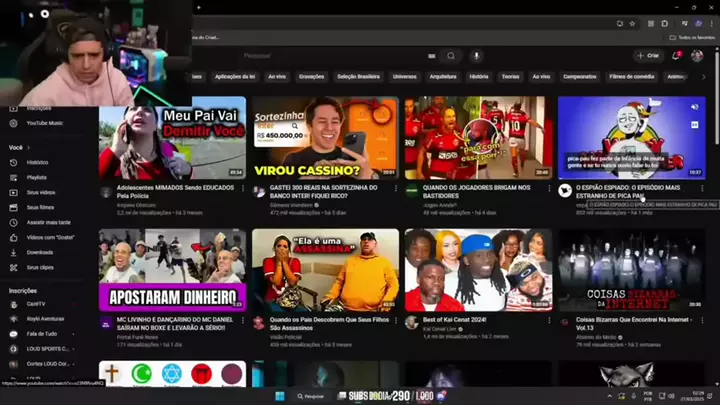Viewport: 720px width, 405px height.
Task: Open the Downloads sidebar item
Action: (40, 252)
